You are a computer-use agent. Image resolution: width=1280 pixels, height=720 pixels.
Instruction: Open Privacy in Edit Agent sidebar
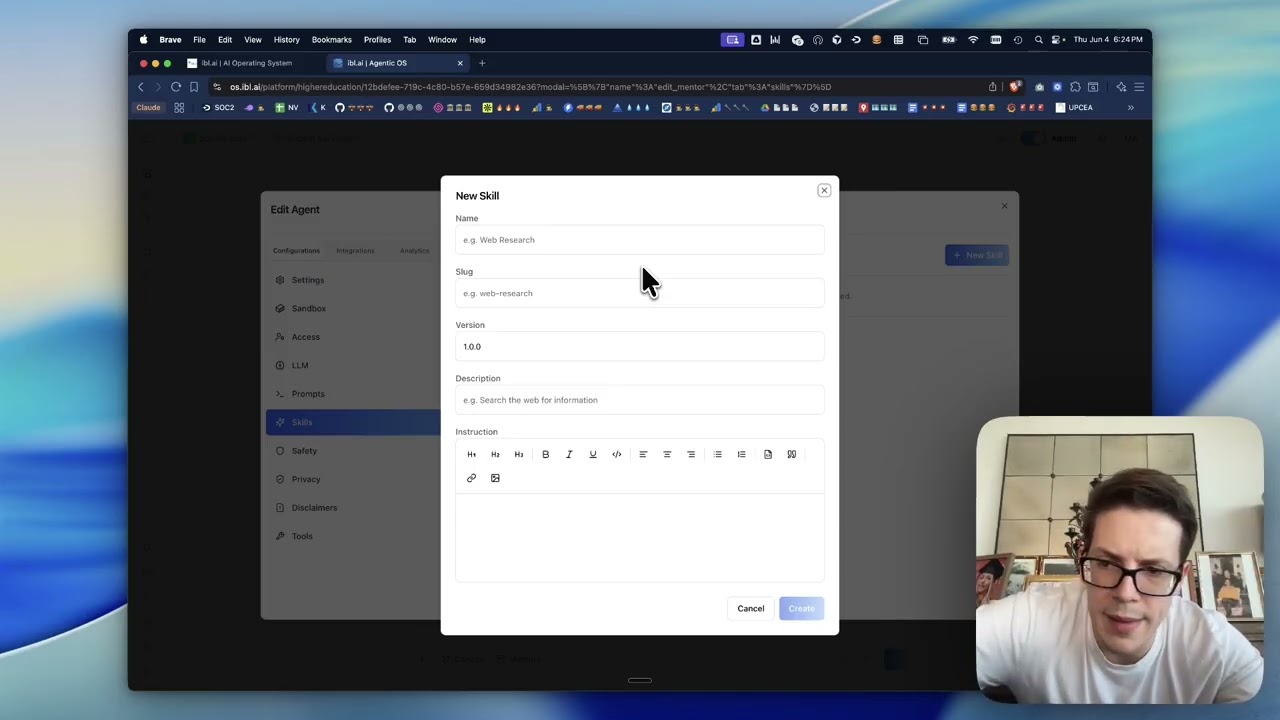coord(306,479)
